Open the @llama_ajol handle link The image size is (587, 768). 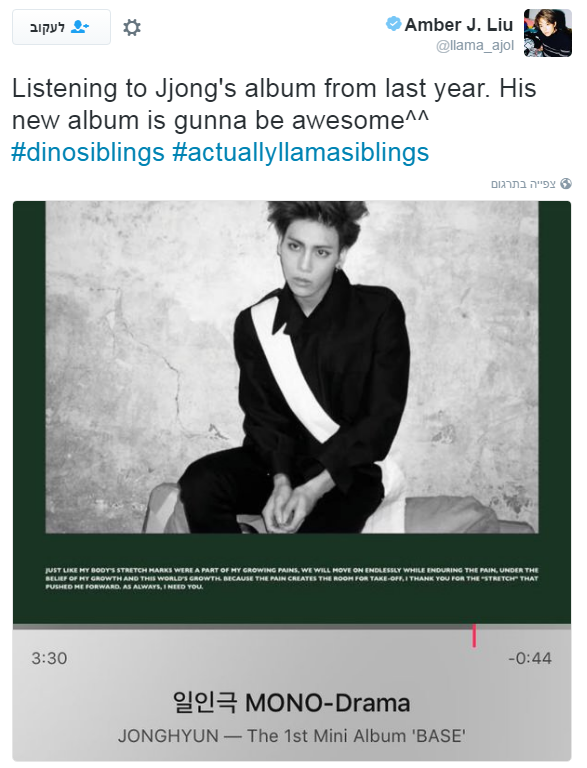click(475, 46)
